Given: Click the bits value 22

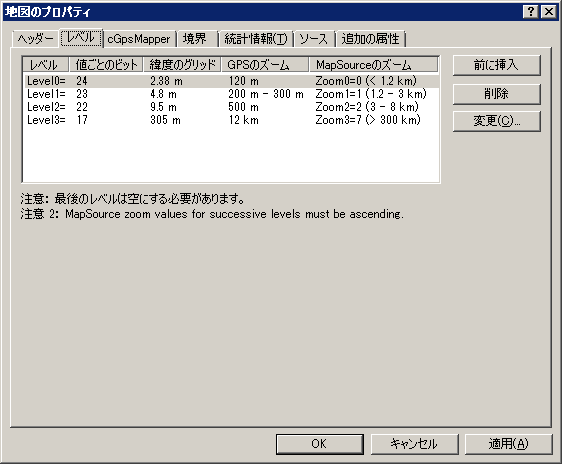Looking at the screenshot, I should (82, 107).
